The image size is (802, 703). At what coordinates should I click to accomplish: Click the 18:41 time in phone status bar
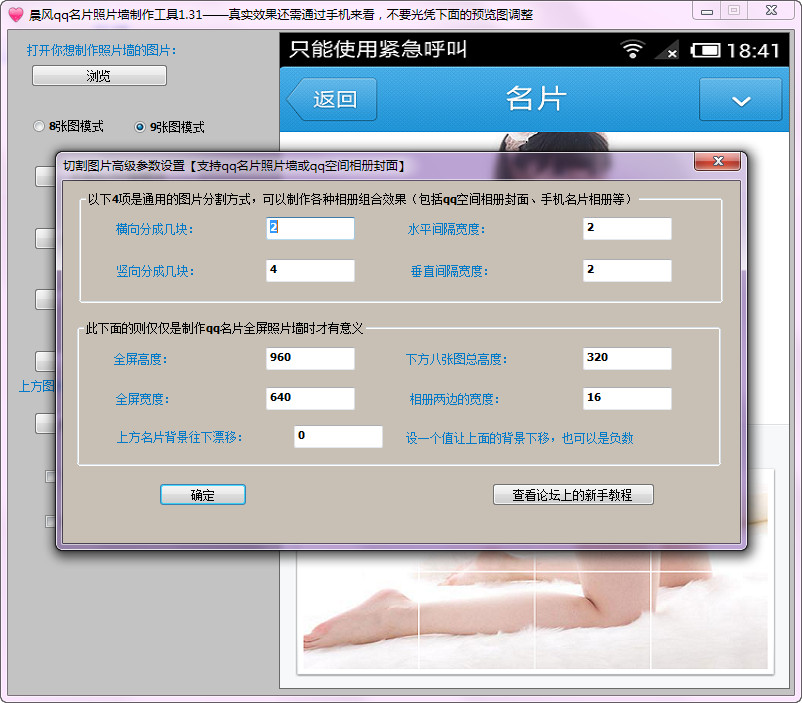click(x=753, y=50)
